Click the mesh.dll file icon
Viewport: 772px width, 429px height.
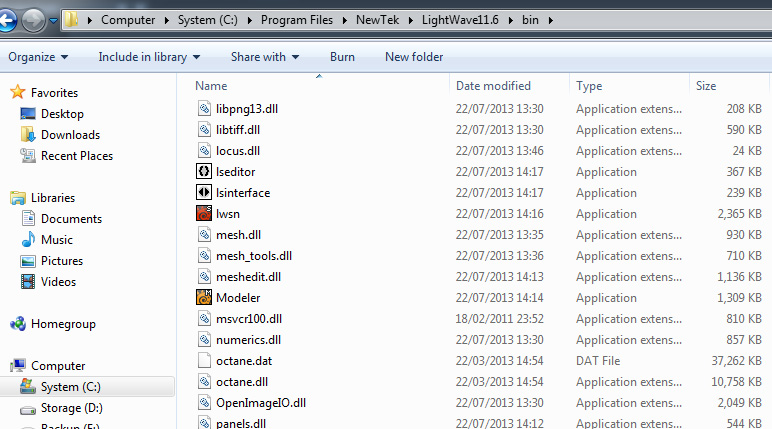[x=204, y=234]
